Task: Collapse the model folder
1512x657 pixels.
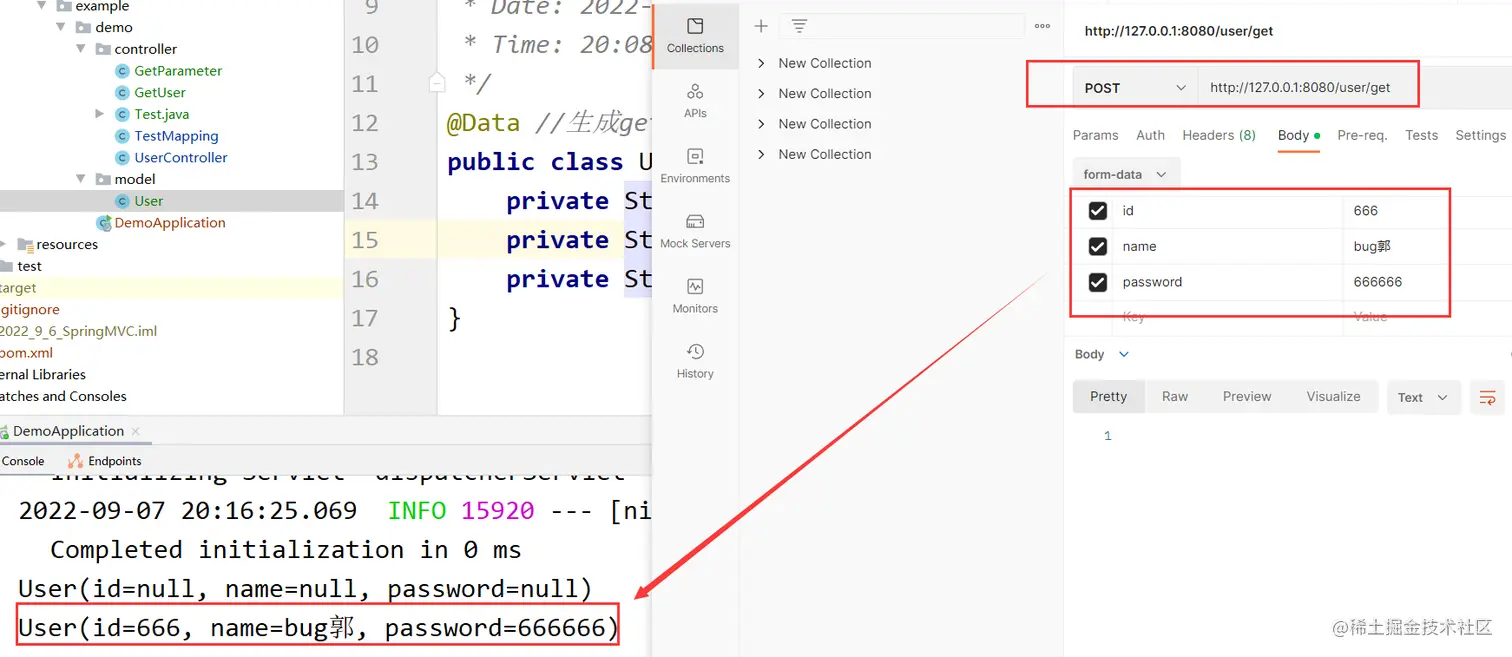Action: (x=81, y=179)
